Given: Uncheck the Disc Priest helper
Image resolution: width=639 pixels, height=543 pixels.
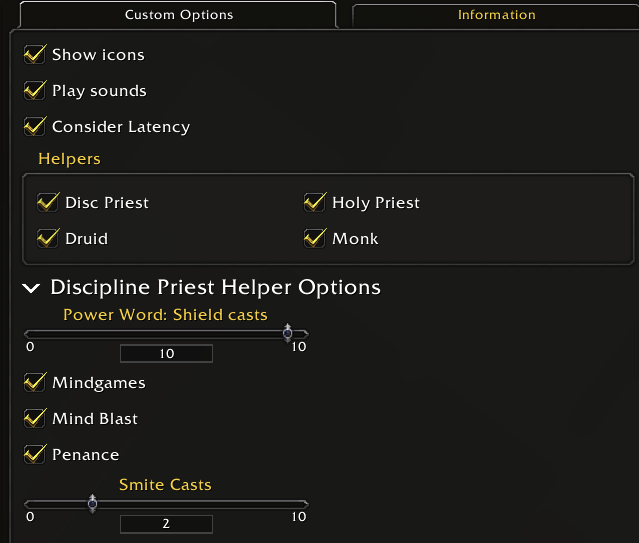Looking at the screenshot, I should (48, 203).
